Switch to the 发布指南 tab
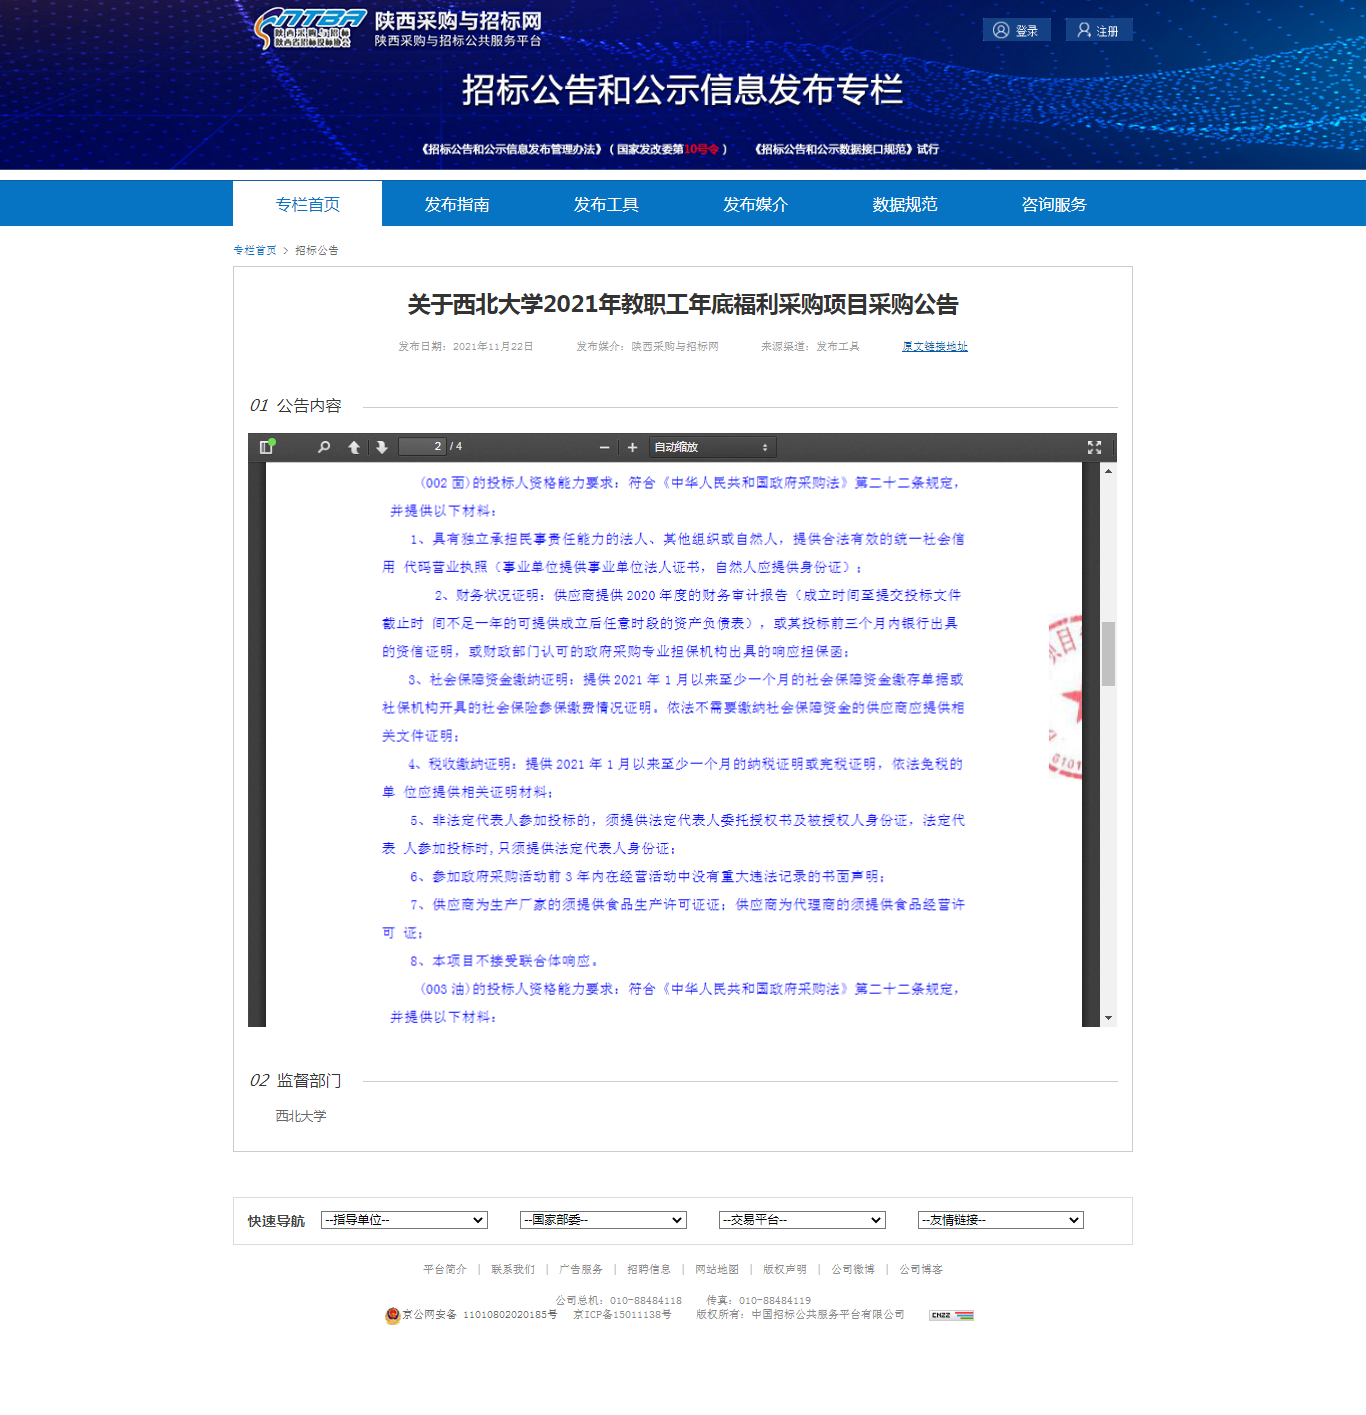This screenshot has height=1415, width=1366. 457,204
